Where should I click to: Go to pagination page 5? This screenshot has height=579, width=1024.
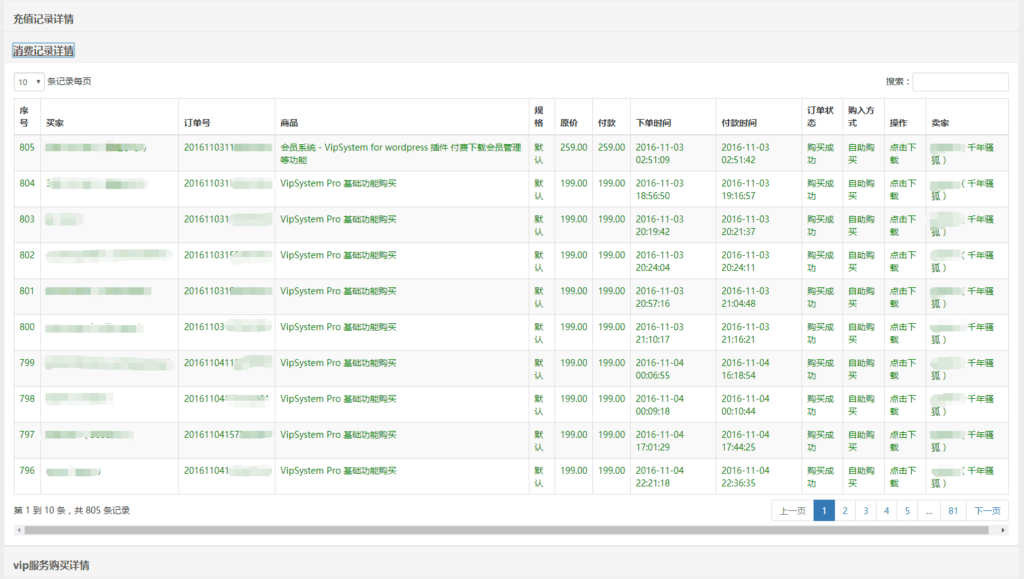coord(908,510)
